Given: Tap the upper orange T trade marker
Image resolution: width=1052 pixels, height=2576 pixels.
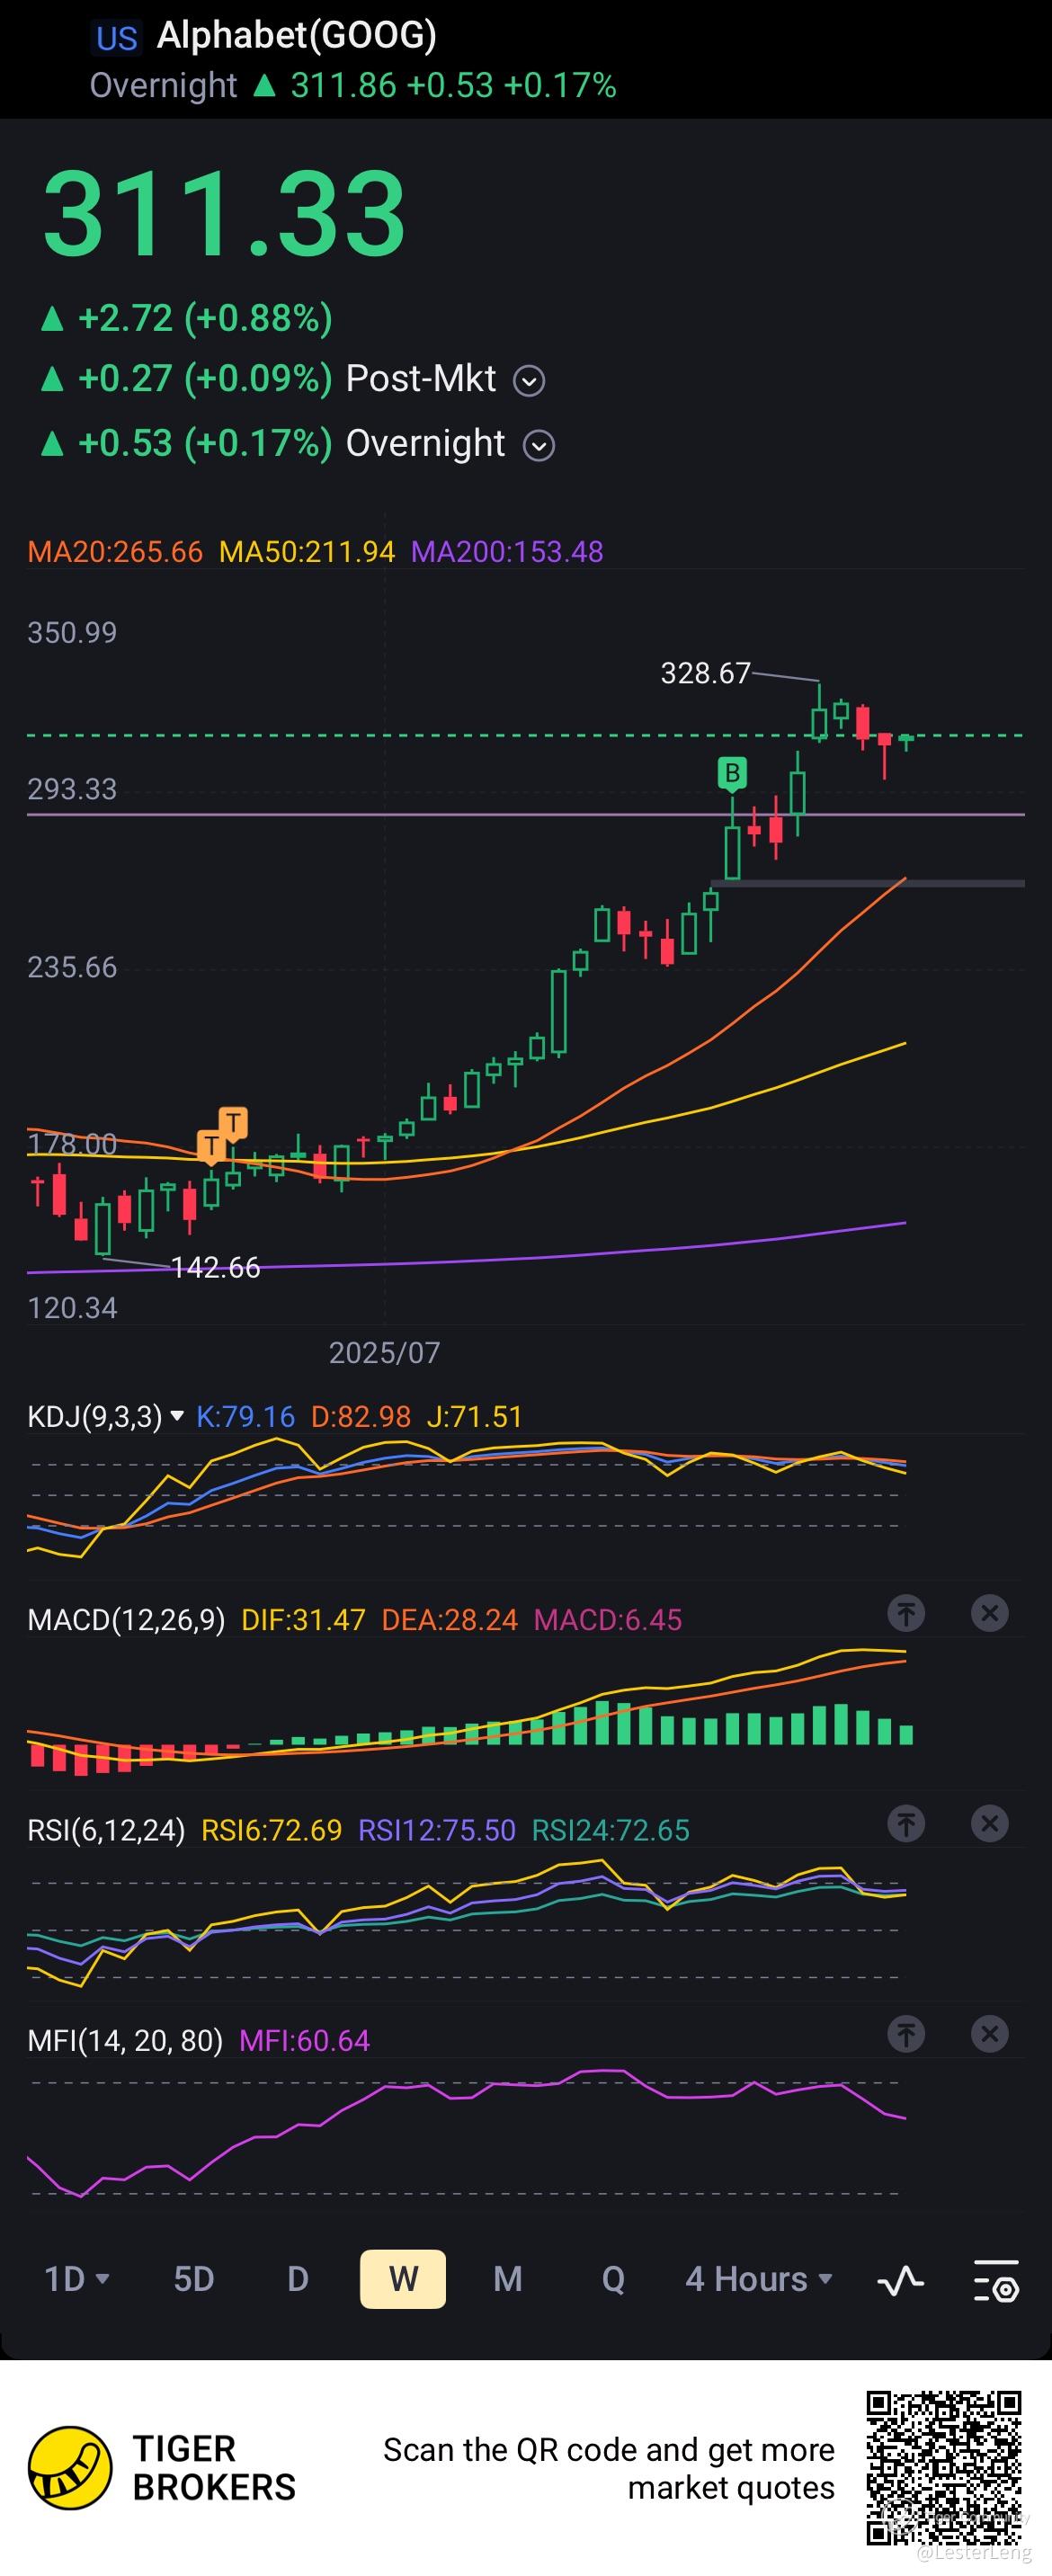Looking at the screenshot, I should click(233, 1124).
